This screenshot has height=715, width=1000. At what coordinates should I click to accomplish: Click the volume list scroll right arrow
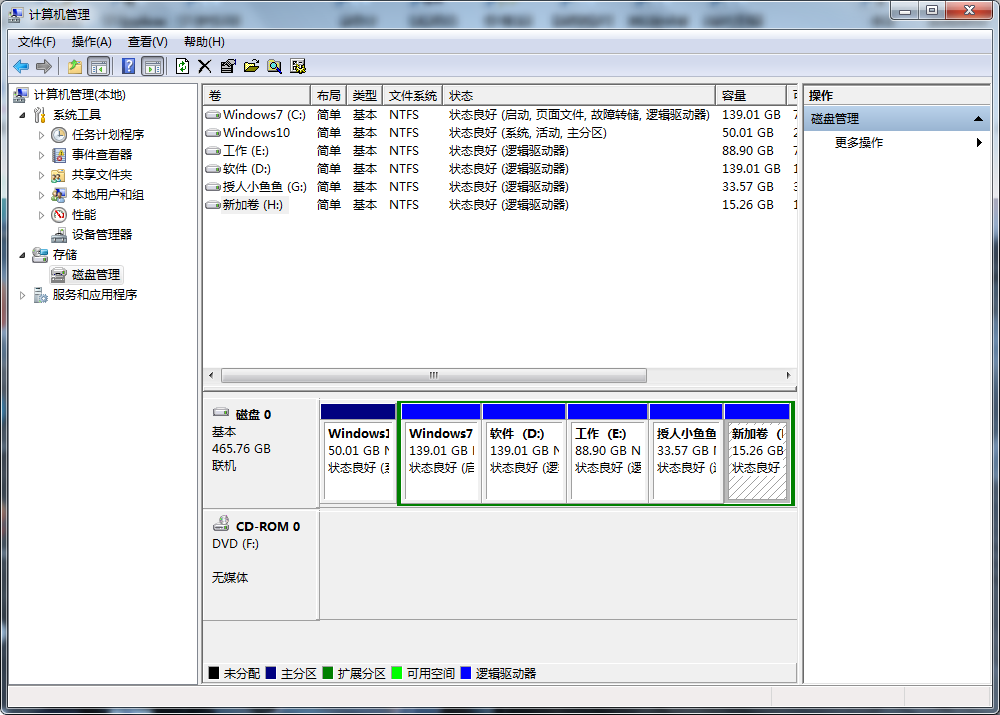click(788, 376)
